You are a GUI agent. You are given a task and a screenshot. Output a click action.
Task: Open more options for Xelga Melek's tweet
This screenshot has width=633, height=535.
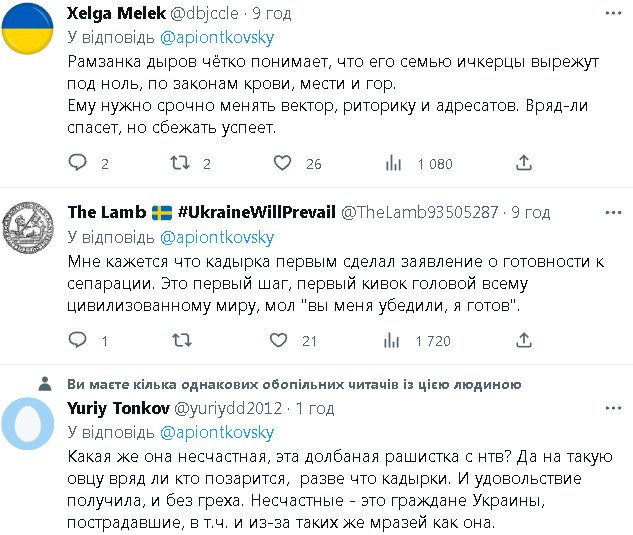(612, 14)
